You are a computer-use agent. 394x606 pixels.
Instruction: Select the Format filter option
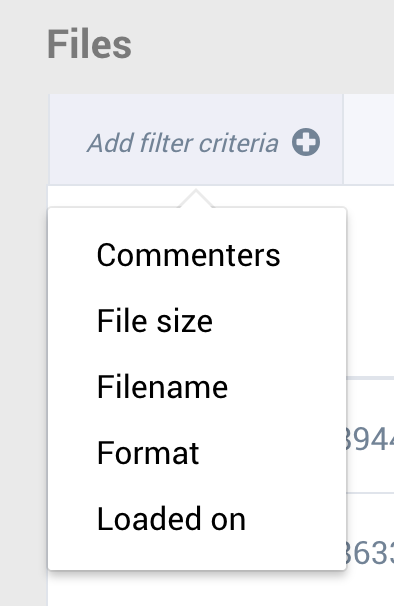(148, 453)
